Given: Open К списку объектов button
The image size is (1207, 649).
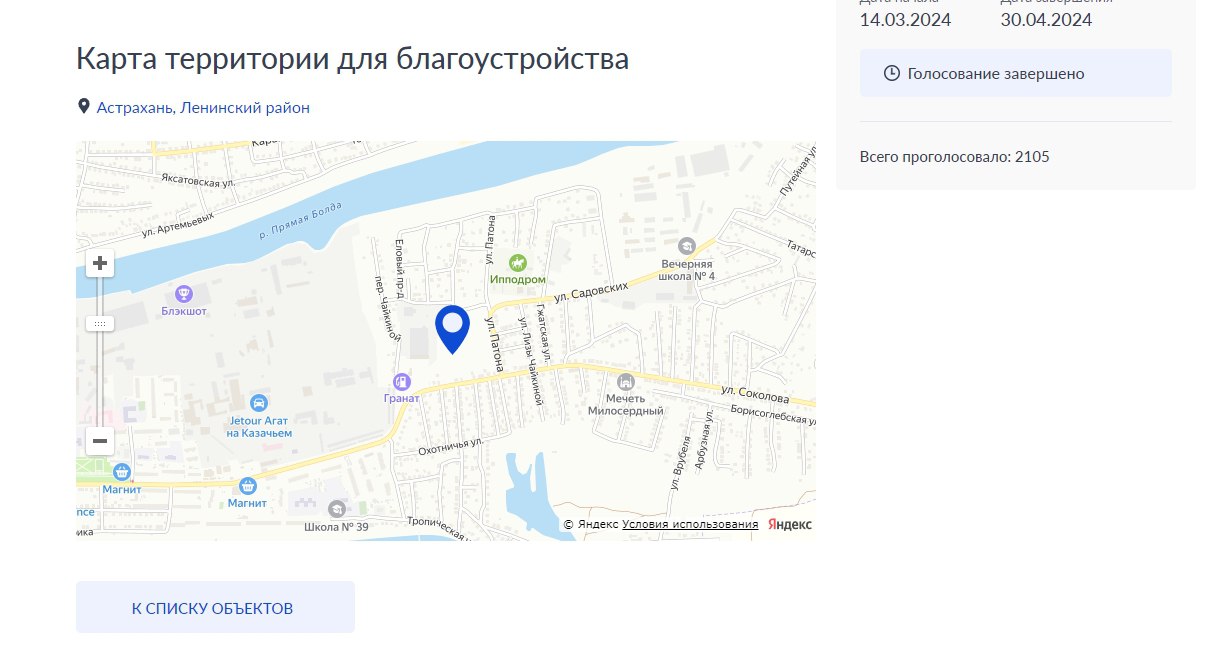Looking at the screenshot, I should (x=215, y=607).
